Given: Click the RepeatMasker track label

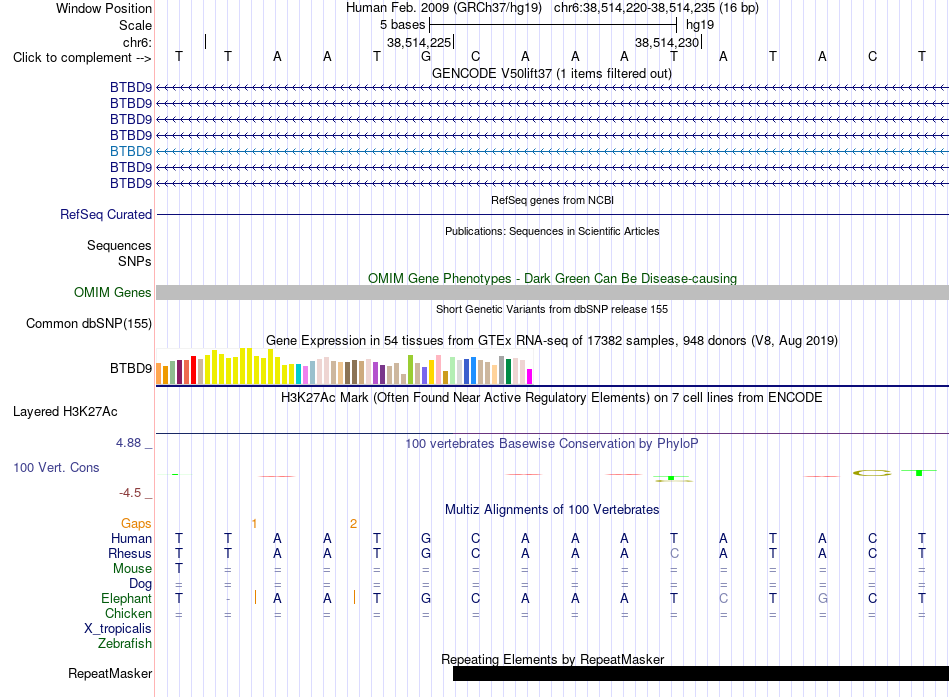Looking at the screenshot, I should [110, 673].
